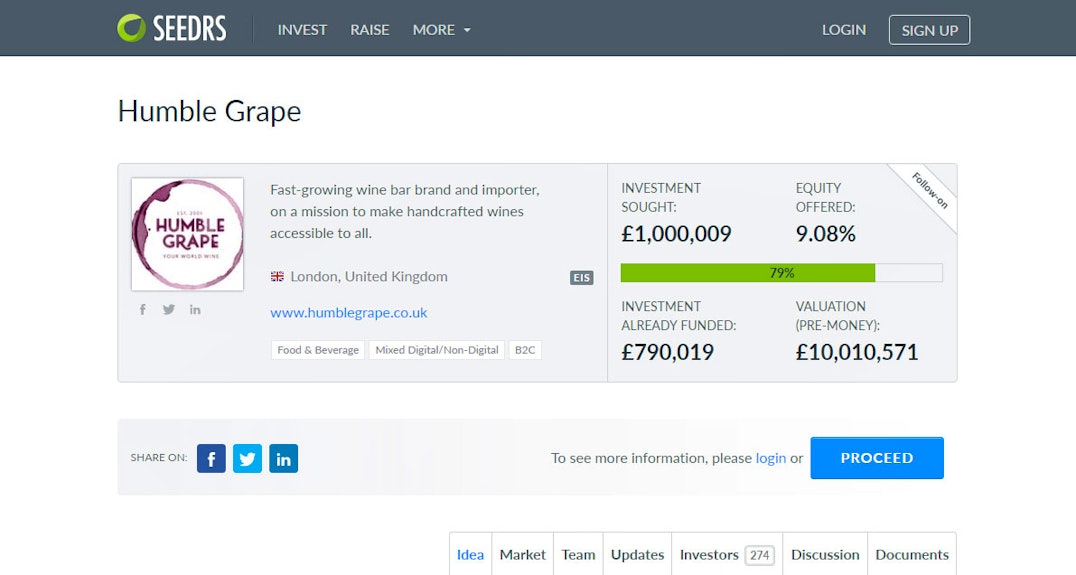1076x575 pixels.
Task: Click the Humble Grape logo image
Action: pyautogui.click(x=187, y=234)
